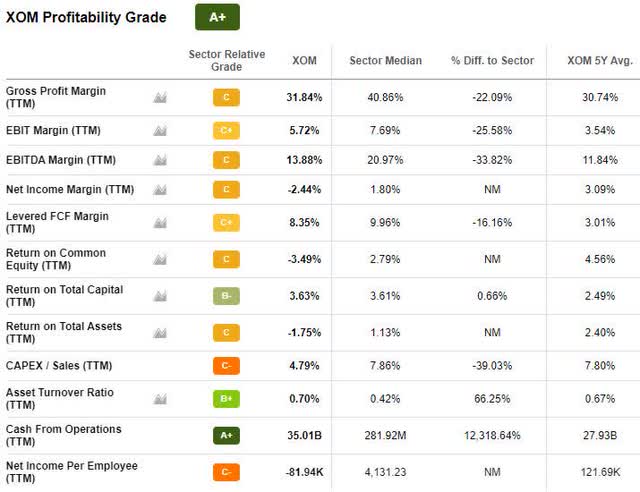This screenshot has height=492, width=640.
Task: Click the Sector Relative Grade column header
Action: click(227, 60)
